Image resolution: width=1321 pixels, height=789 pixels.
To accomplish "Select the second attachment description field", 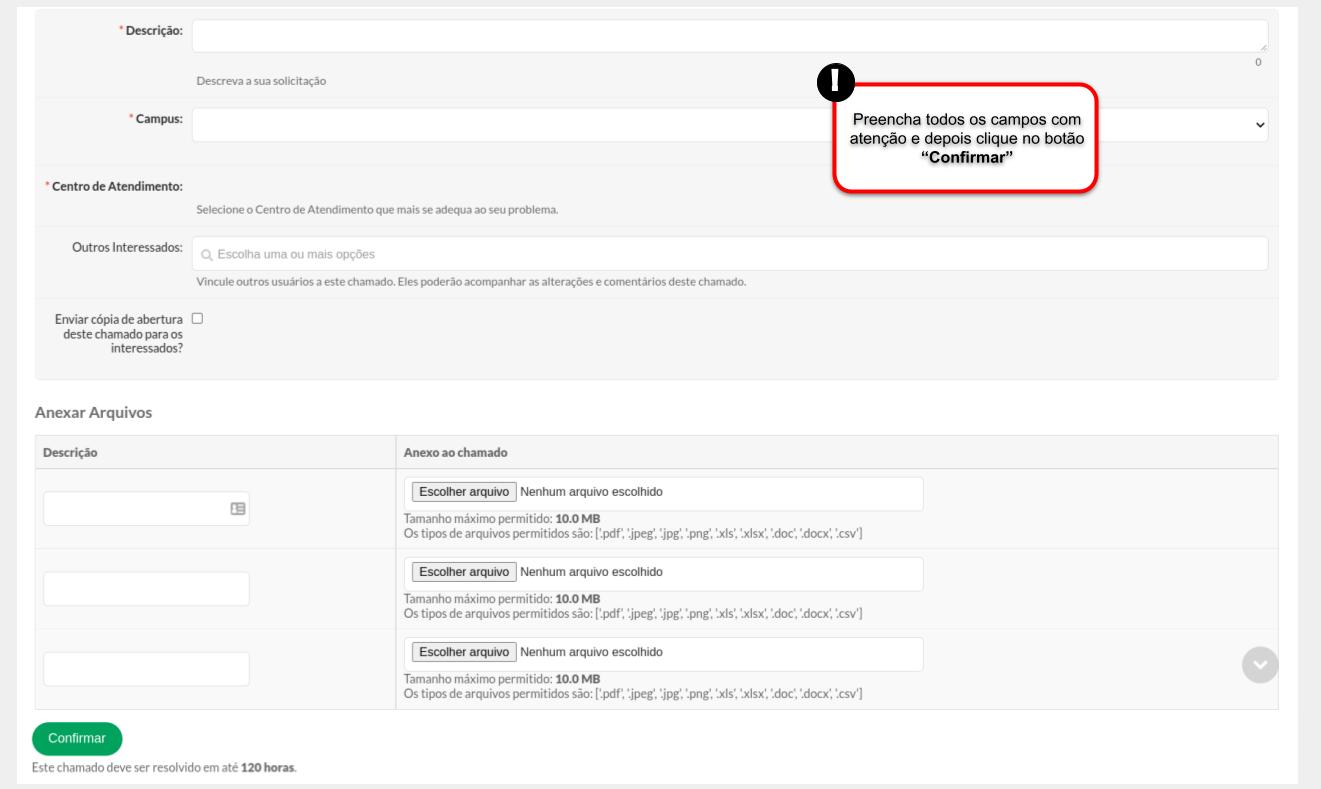I will point(146,589).
